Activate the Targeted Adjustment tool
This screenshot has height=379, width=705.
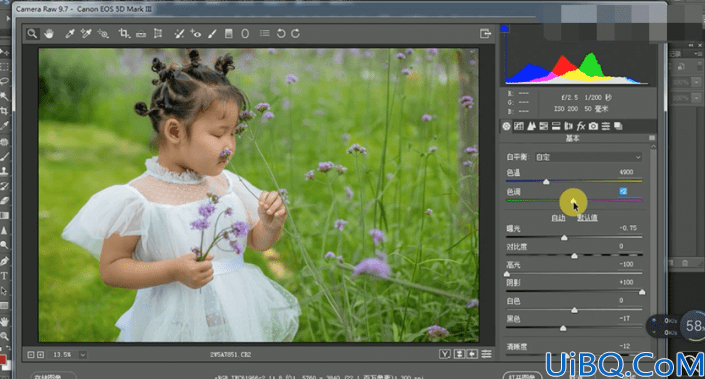(103, 34)
